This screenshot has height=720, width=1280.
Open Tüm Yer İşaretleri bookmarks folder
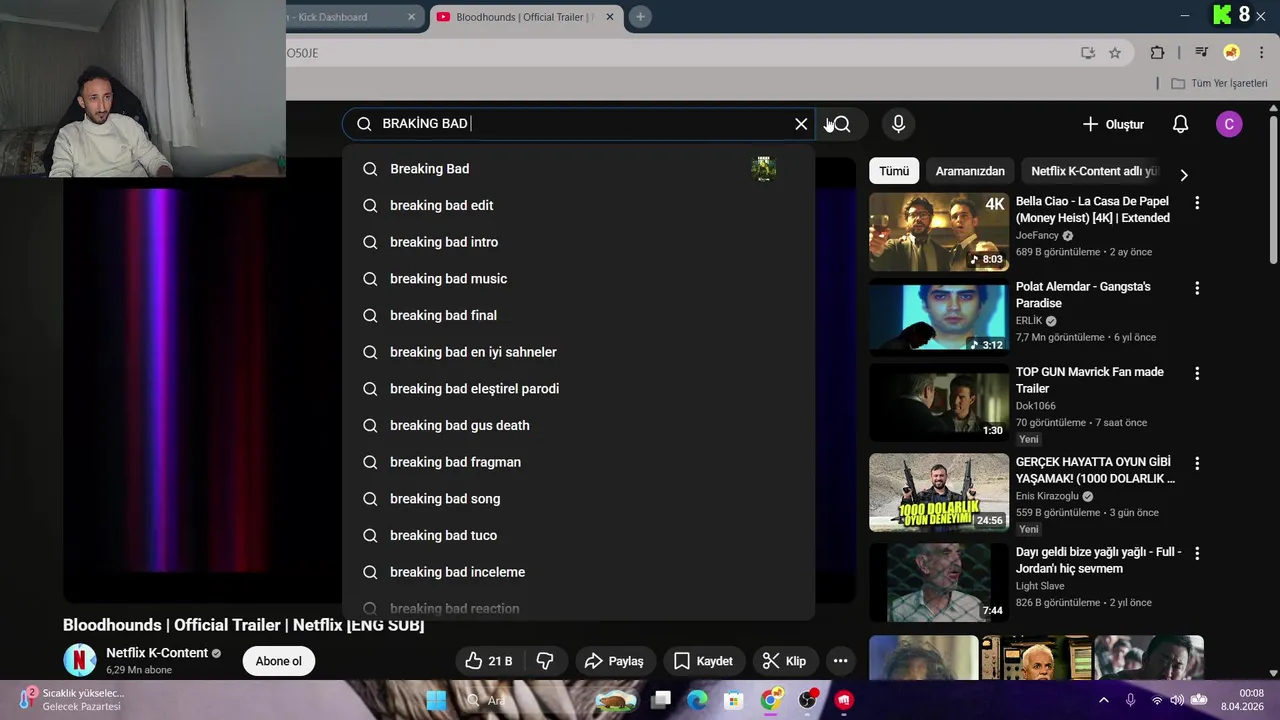(x=1219, y=83)
